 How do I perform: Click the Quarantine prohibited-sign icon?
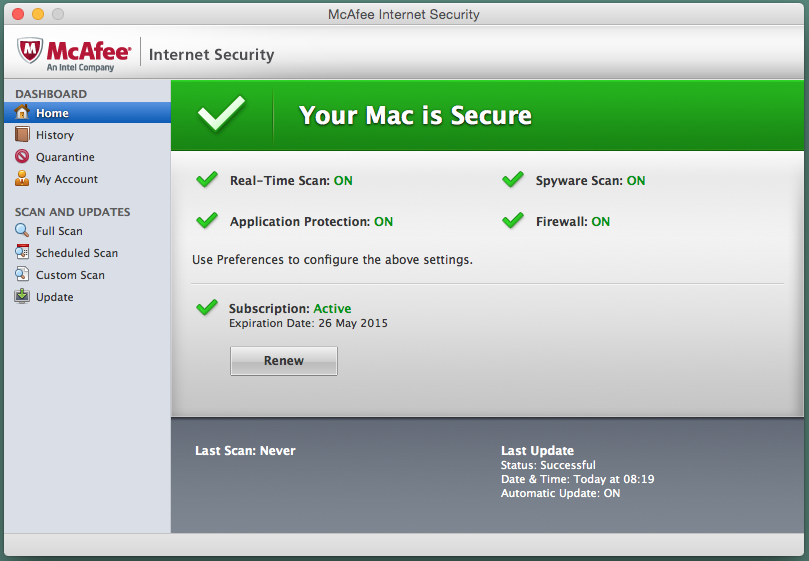pos(22,157)
